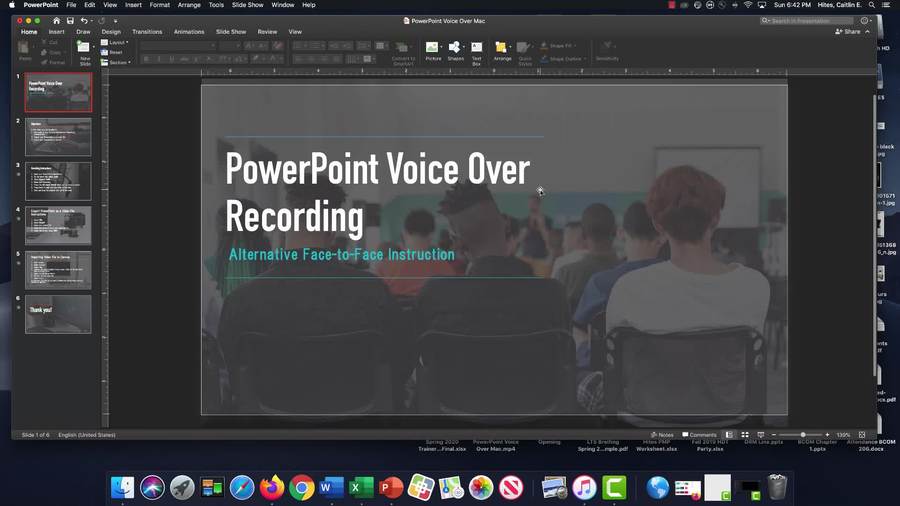Open PowerPoint from the Dock
The height and width of the screenshot is (506, 900).
(391, 488)
